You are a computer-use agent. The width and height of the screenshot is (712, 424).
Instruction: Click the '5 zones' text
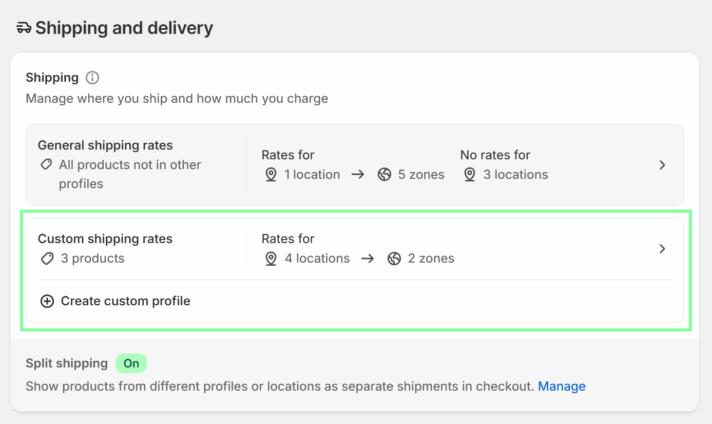(421, 174)
